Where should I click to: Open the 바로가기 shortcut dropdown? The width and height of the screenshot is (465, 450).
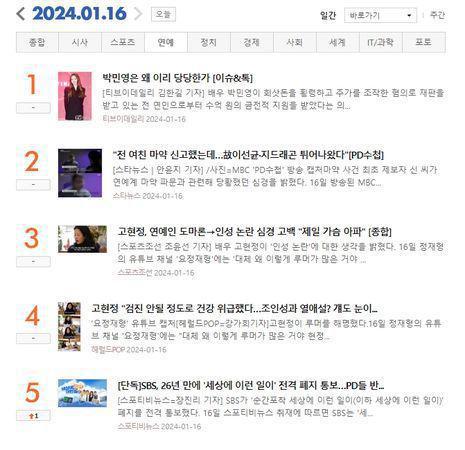[x=380, y=15]
